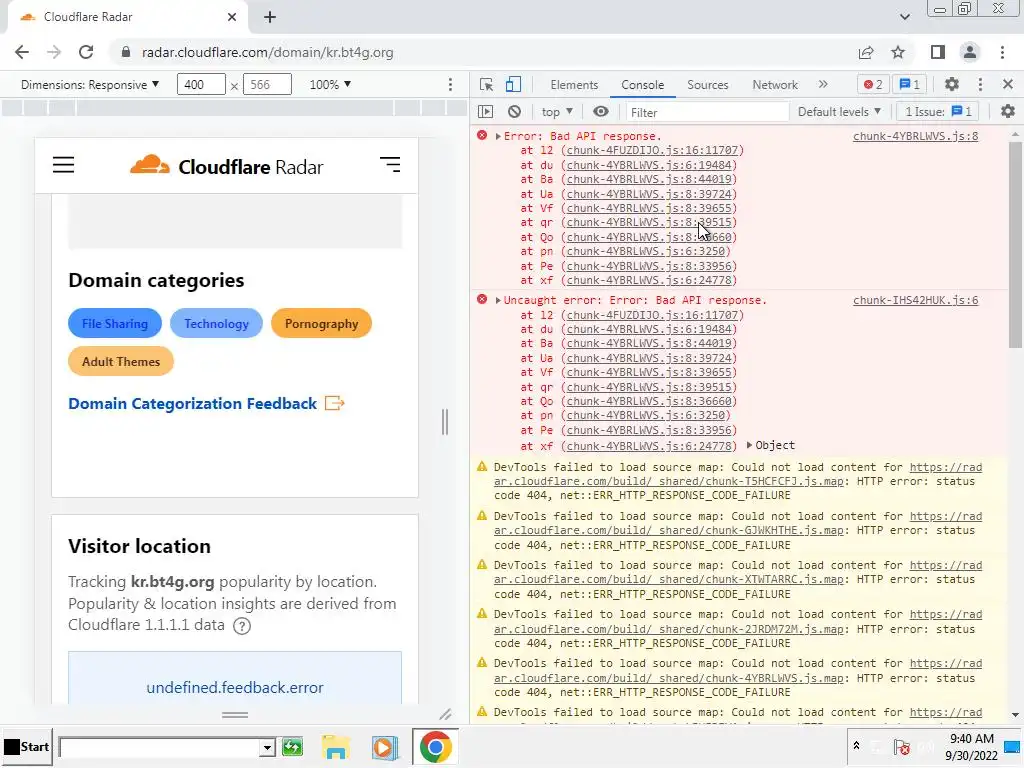Open the Default levels dropdown
The width and height of the screenshot is (1024, 768).
pyautogui.click(x=839, y=112)
